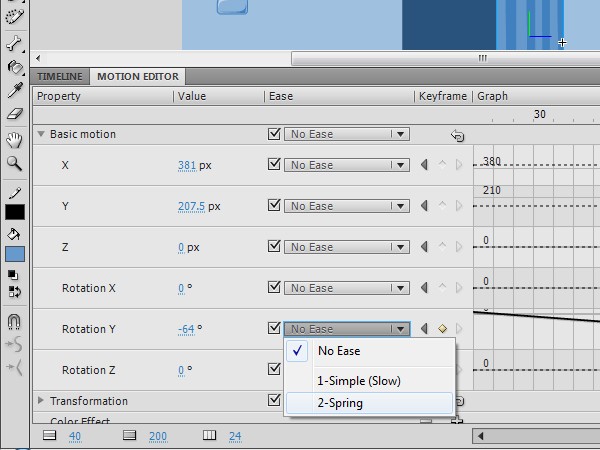Toggle the ease checkbox for Z property
This screenshot has height=450, width=600.
tap(275, 247)
